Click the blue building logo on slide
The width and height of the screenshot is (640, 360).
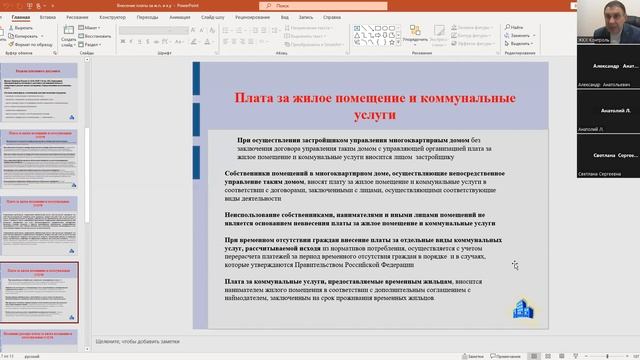point(523,309)
